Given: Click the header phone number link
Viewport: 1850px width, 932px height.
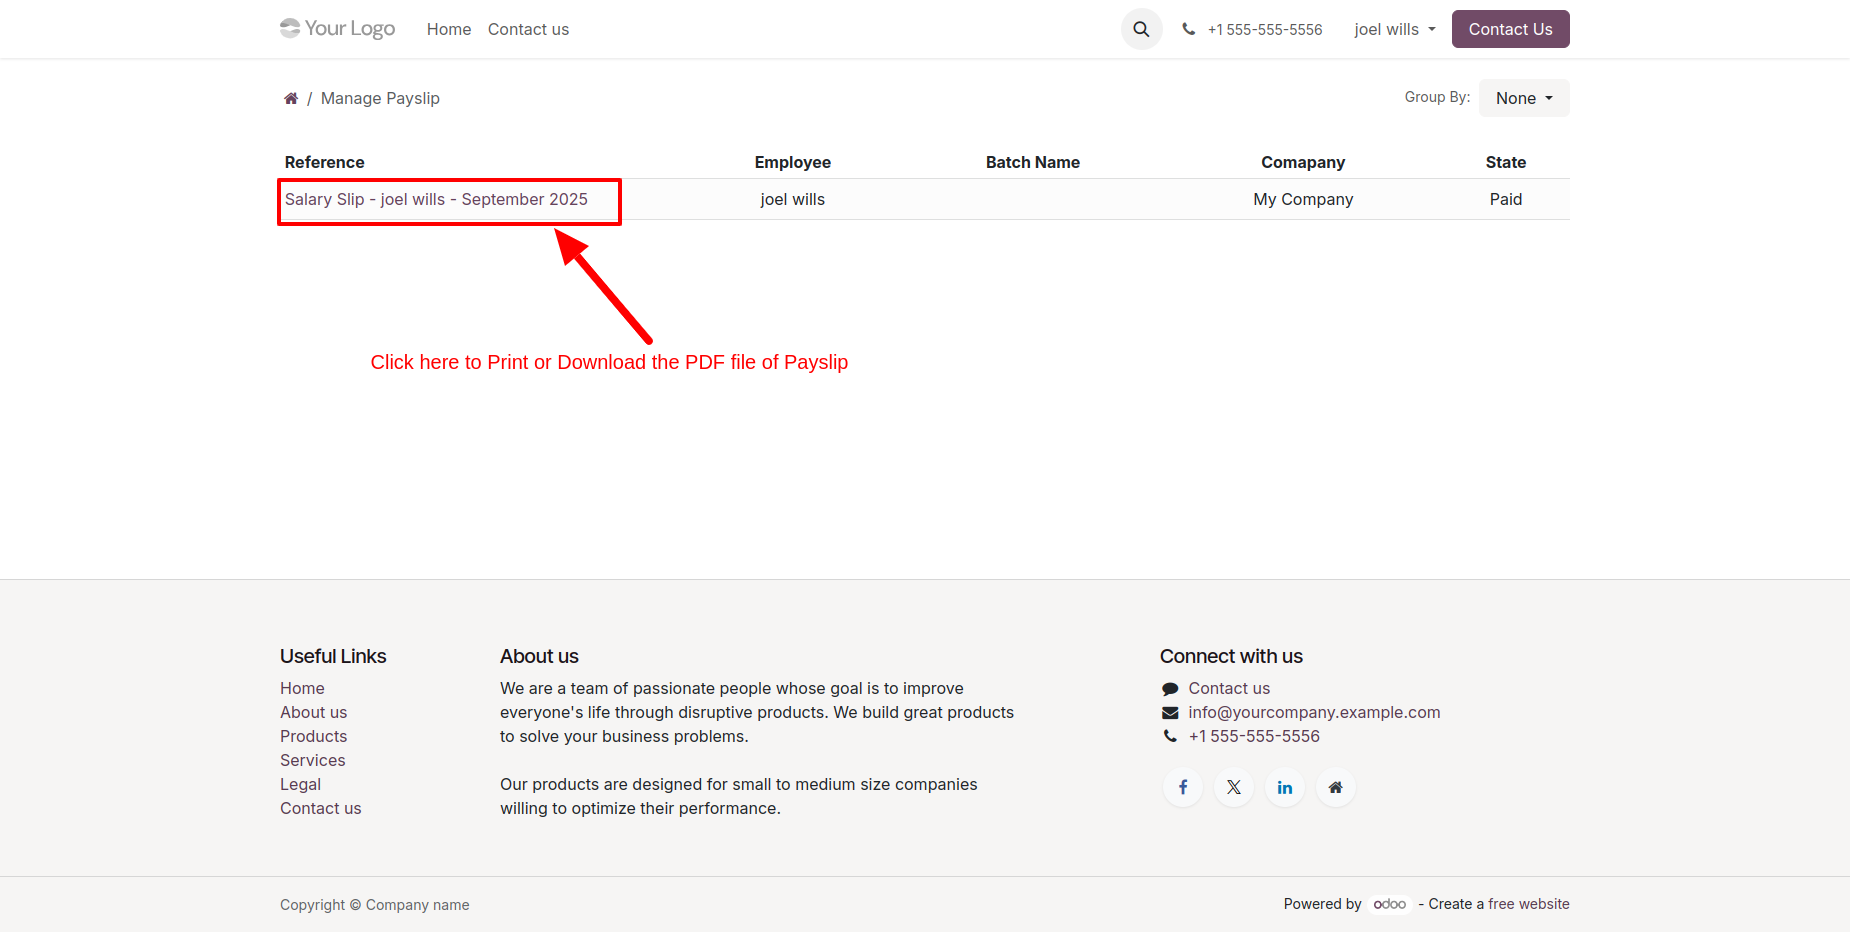Looking at the screenshot, I should (1264, 29).
